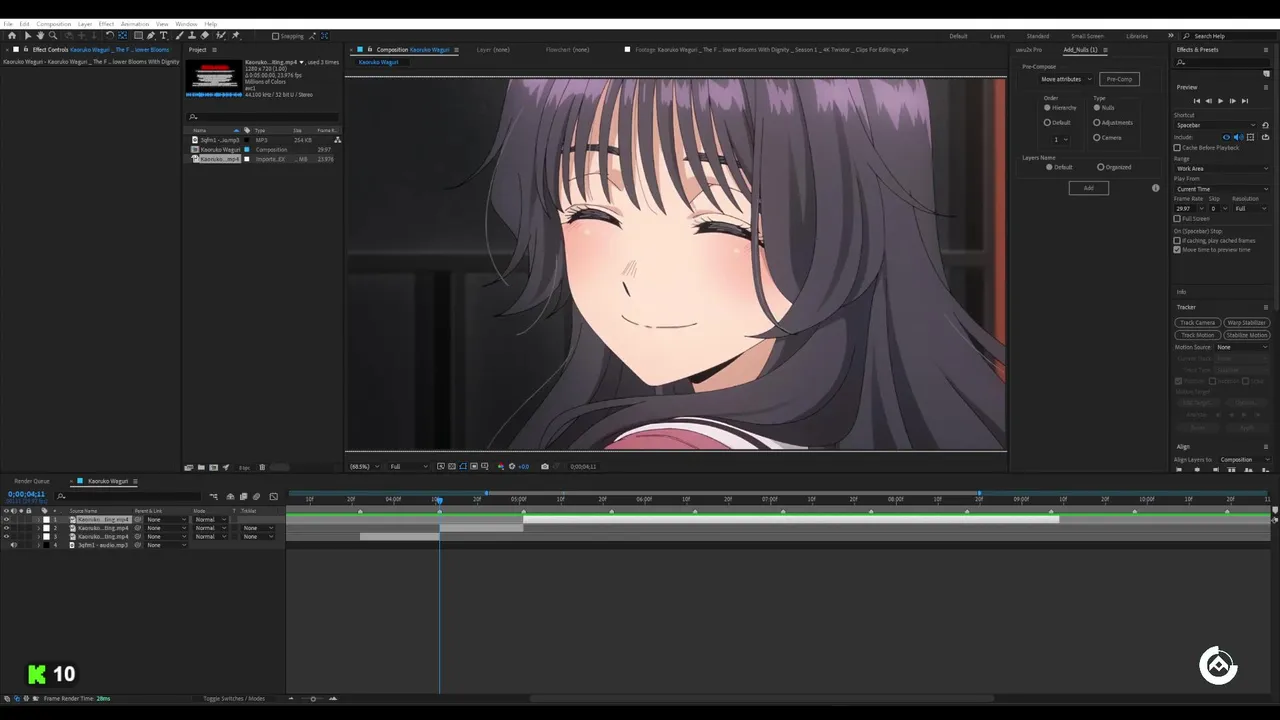
Task: Open the Graph Editor icon in timeline
Action: coord(273,496)
